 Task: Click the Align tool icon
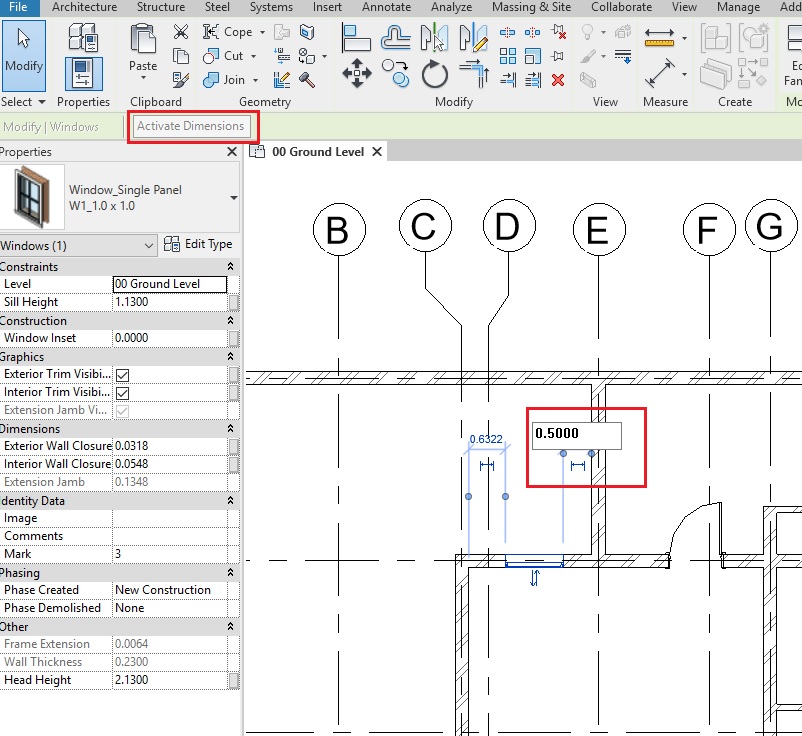coord(357,37)
